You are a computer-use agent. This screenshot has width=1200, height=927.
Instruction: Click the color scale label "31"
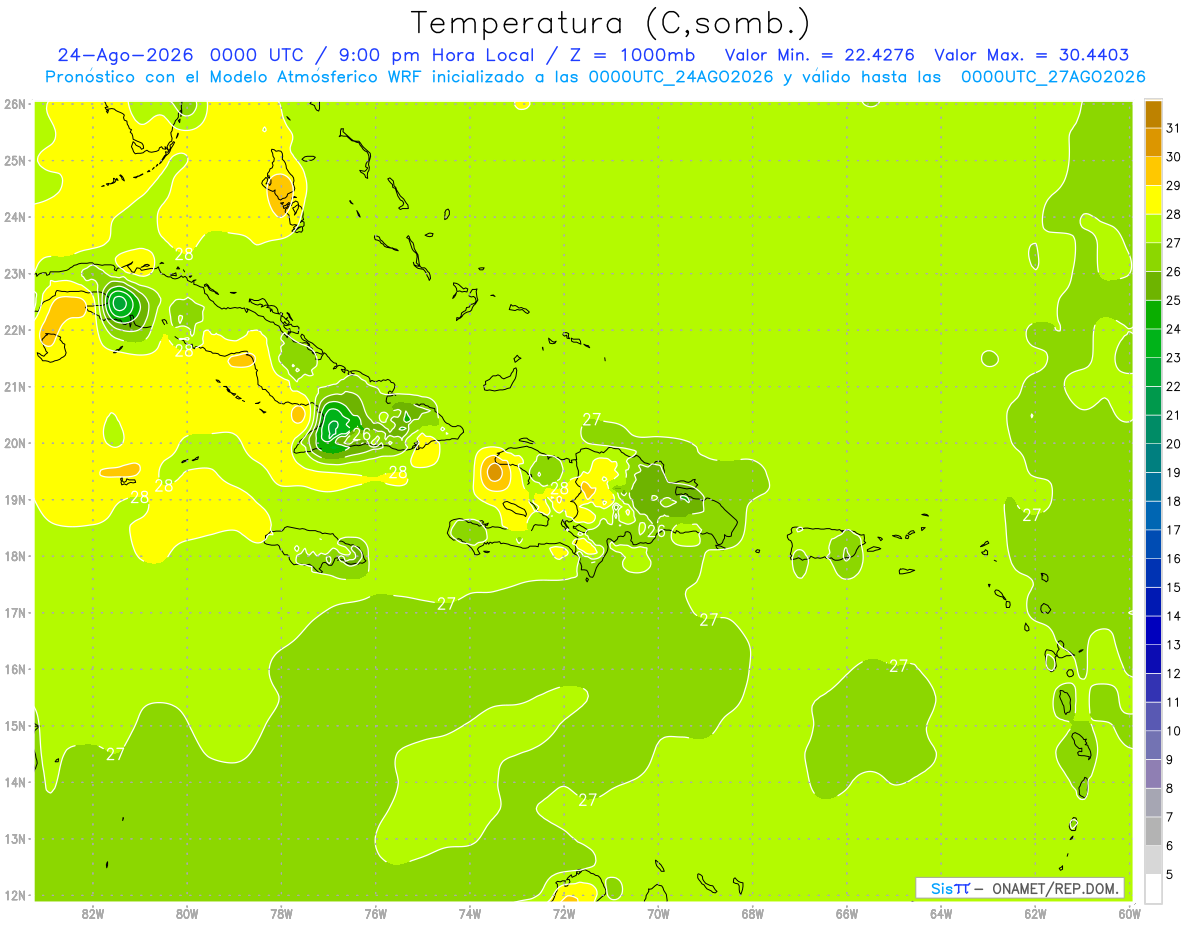click(x=1174, y=128)
